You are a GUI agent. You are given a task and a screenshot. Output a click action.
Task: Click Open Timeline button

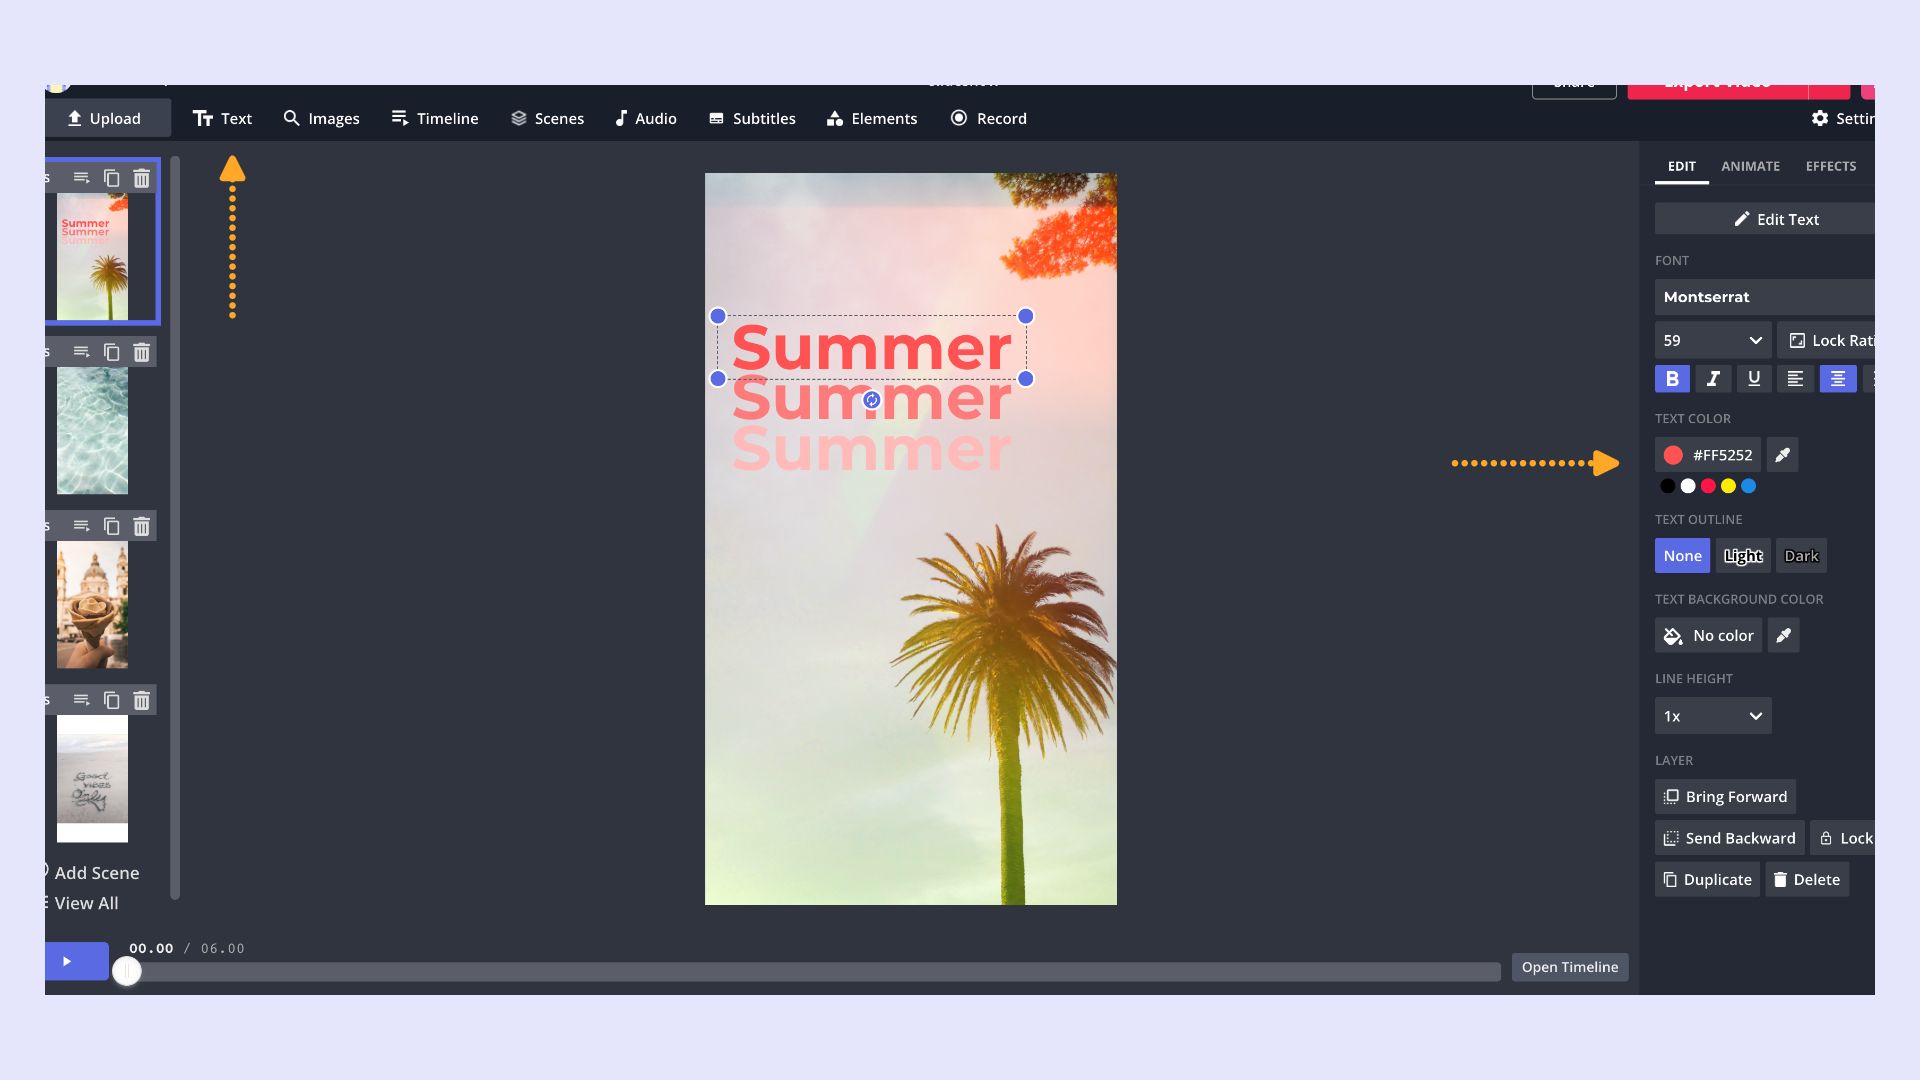(x=1569, y=967)
